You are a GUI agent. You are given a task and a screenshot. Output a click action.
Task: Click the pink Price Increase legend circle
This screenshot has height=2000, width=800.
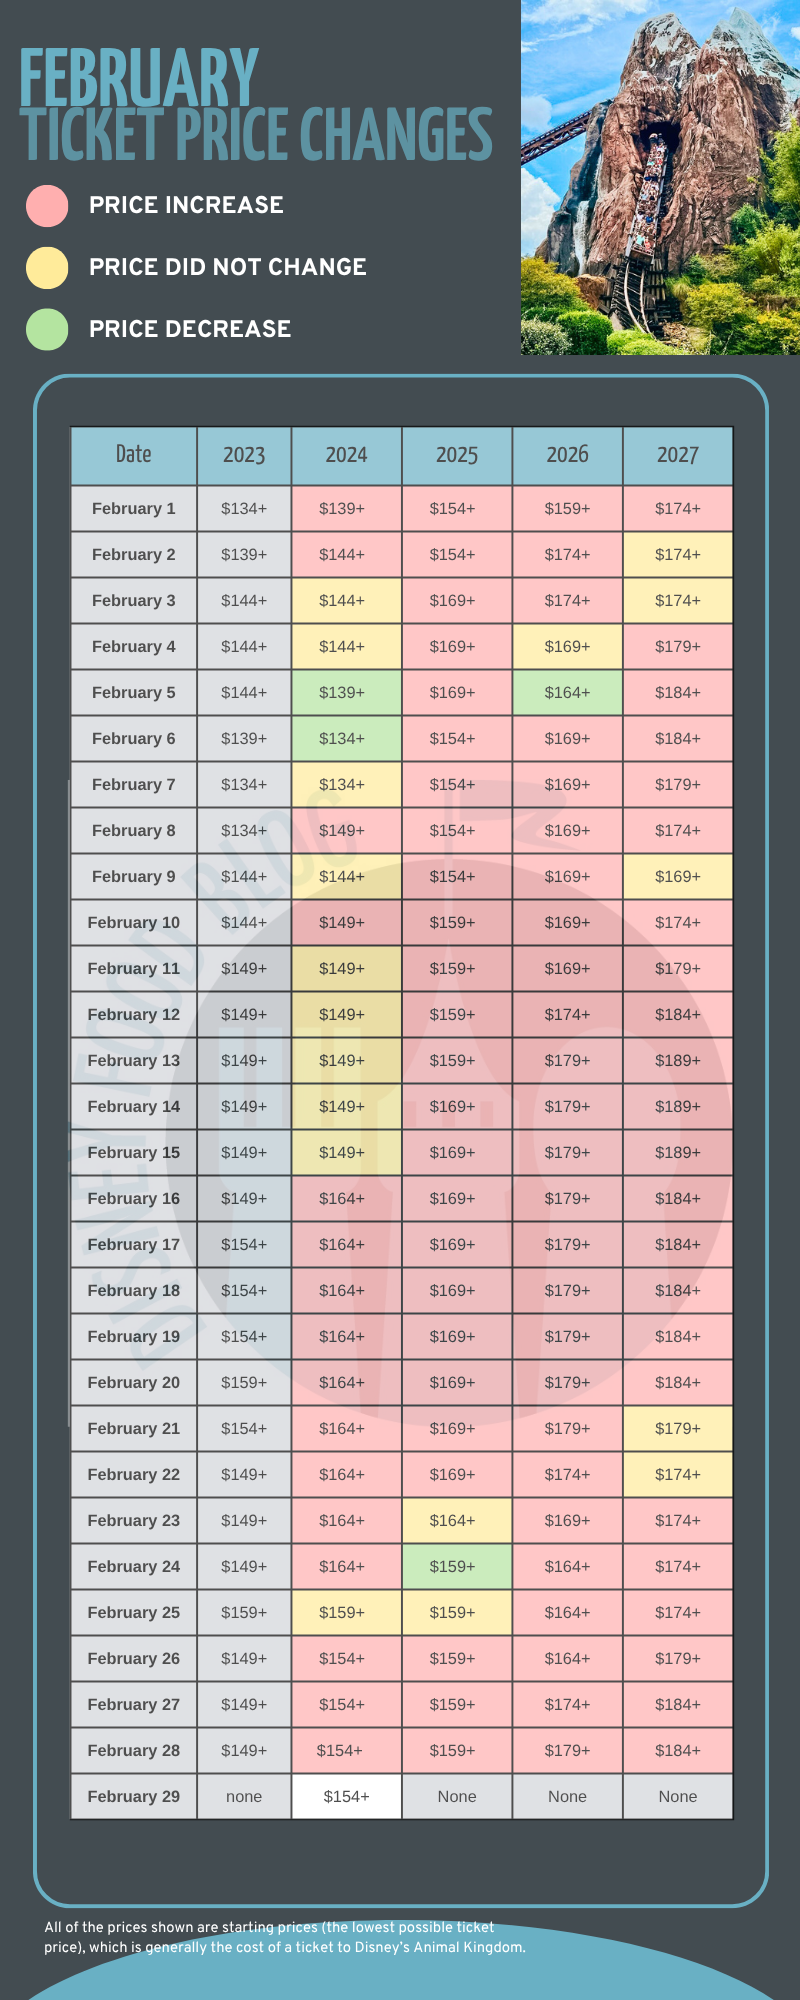click(47, 206)
